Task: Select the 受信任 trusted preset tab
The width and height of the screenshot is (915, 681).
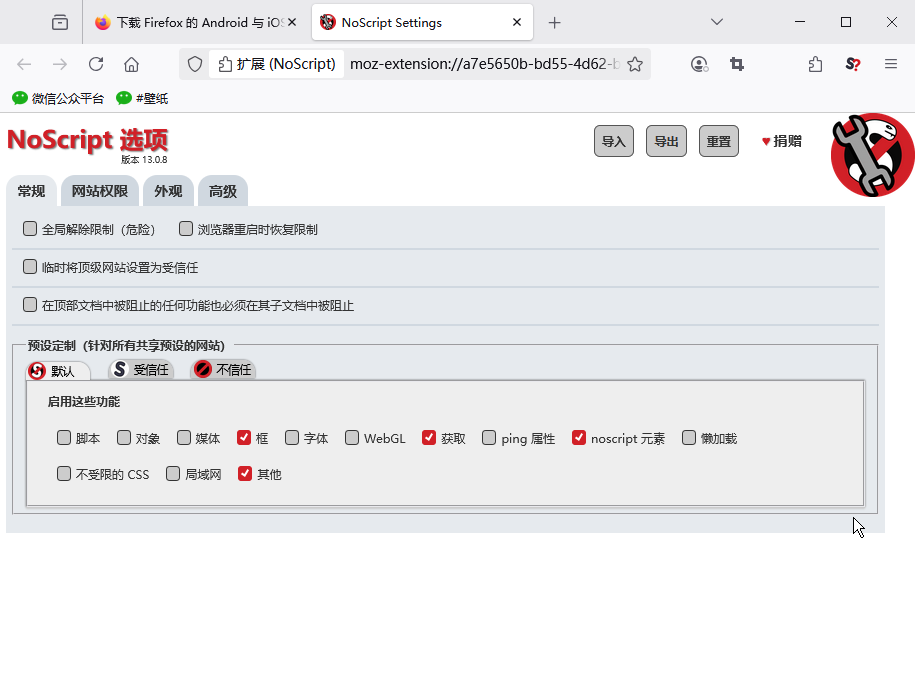Action: click(141, 369)
